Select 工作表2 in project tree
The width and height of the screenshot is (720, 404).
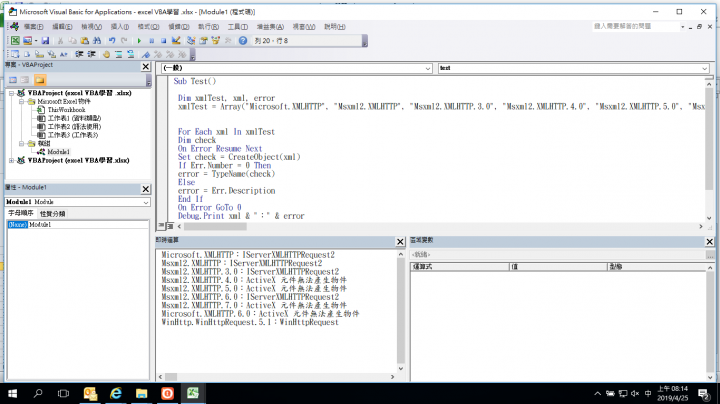(x=74, y=126)
